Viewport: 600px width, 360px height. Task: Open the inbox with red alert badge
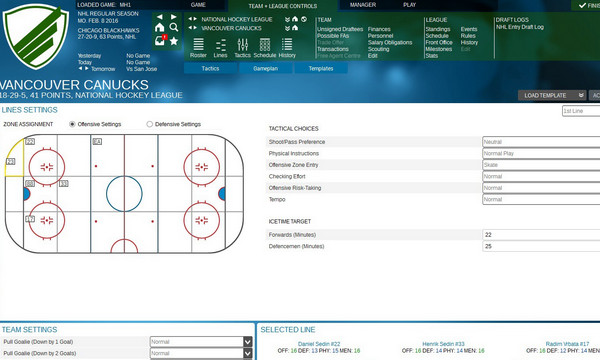(x=161, y=40)
